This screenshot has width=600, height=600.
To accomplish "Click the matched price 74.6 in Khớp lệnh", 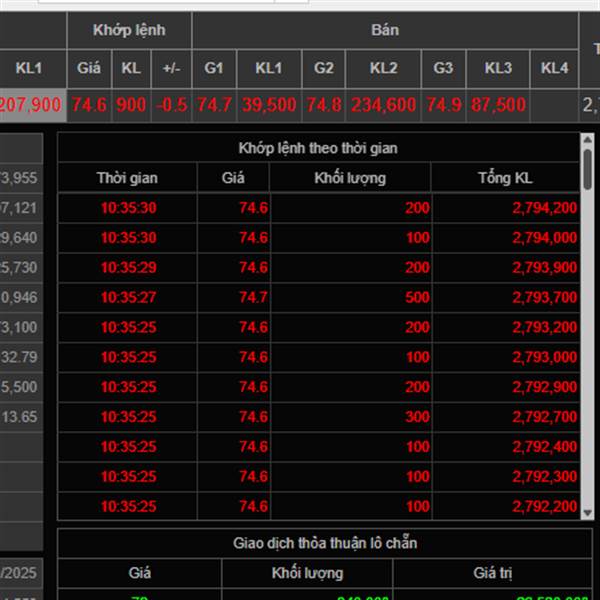I will click(x=89, y=105).
